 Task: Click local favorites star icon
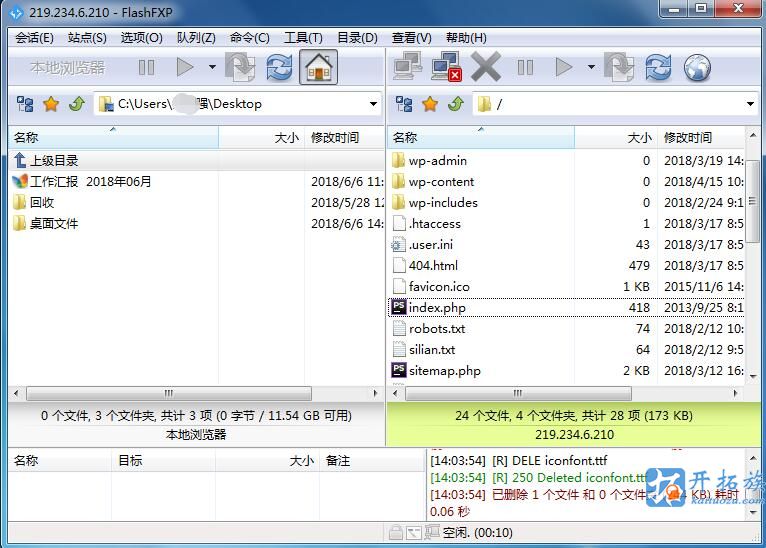[51, 104]
